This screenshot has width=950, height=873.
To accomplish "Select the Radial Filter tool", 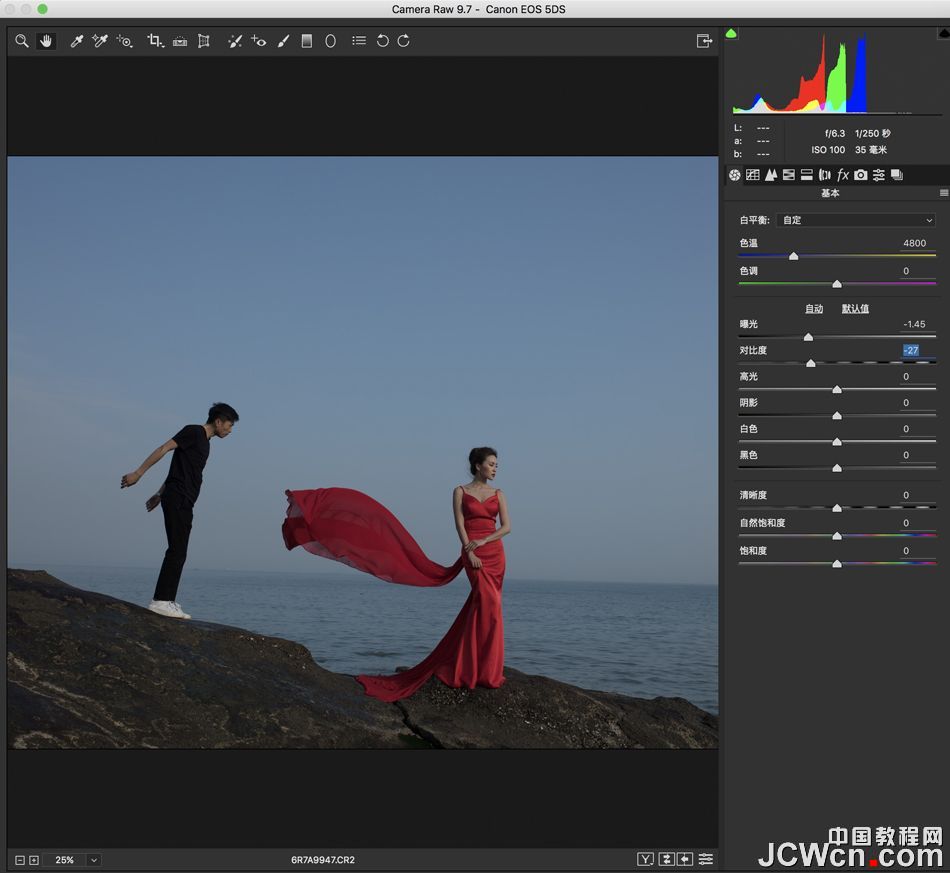I will coord(330,41).
